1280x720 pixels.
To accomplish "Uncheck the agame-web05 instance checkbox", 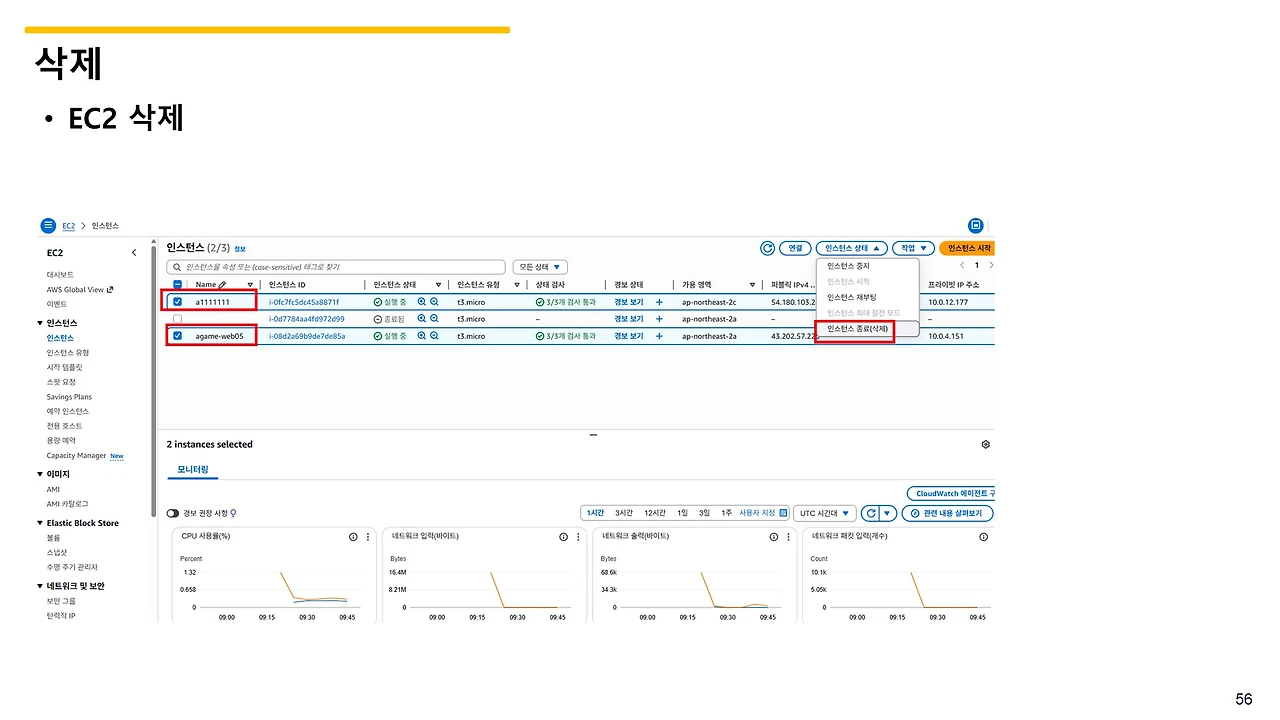I will coord(177,336).
